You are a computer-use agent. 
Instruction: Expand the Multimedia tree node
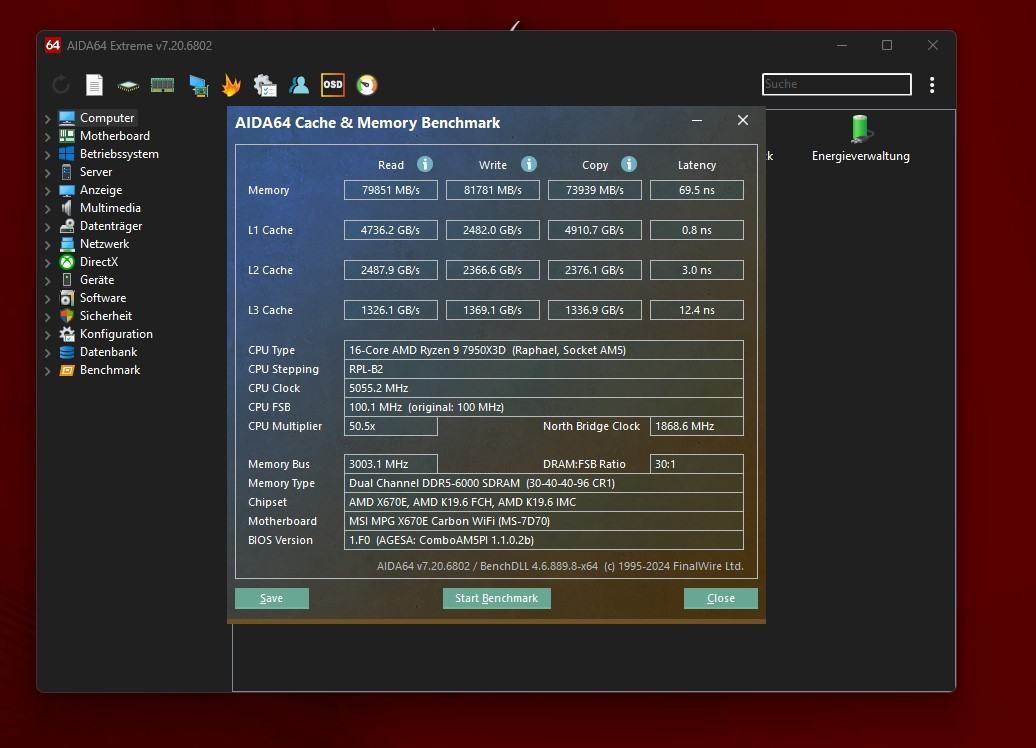pyautogui.click(x=48, y=209)
